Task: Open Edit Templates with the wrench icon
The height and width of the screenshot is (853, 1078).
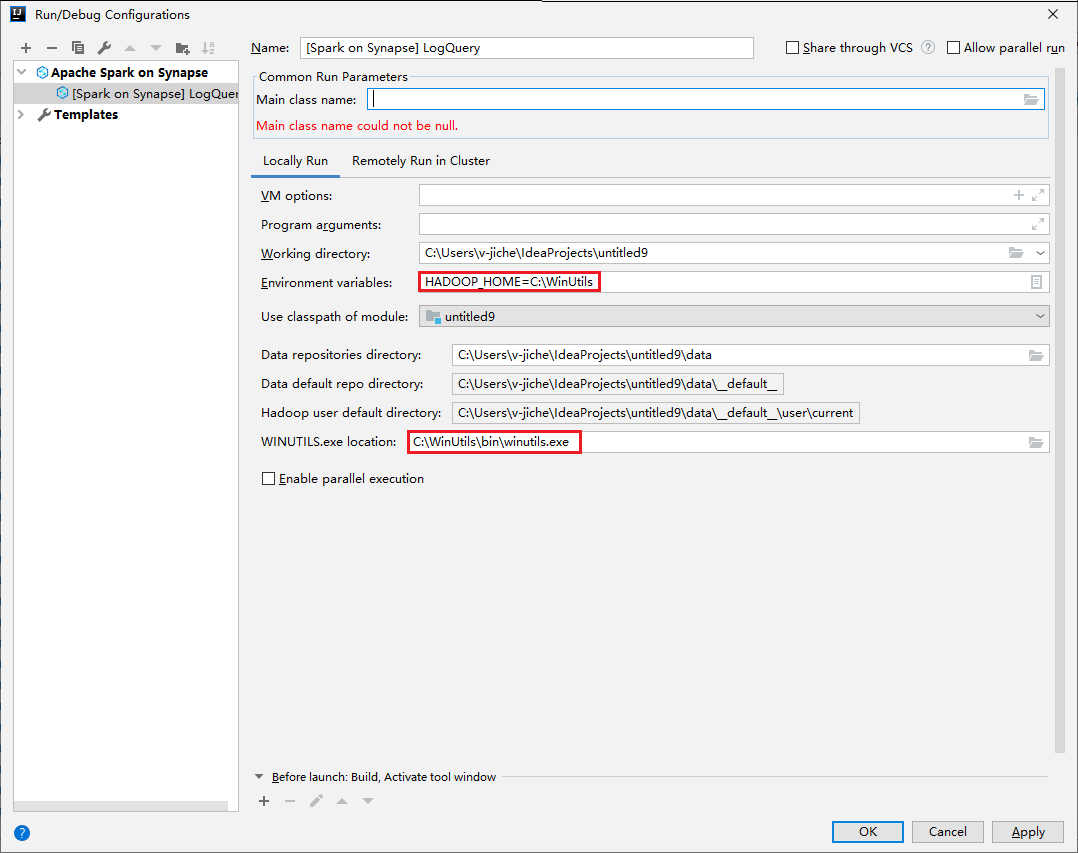Action: pos(103,47)
